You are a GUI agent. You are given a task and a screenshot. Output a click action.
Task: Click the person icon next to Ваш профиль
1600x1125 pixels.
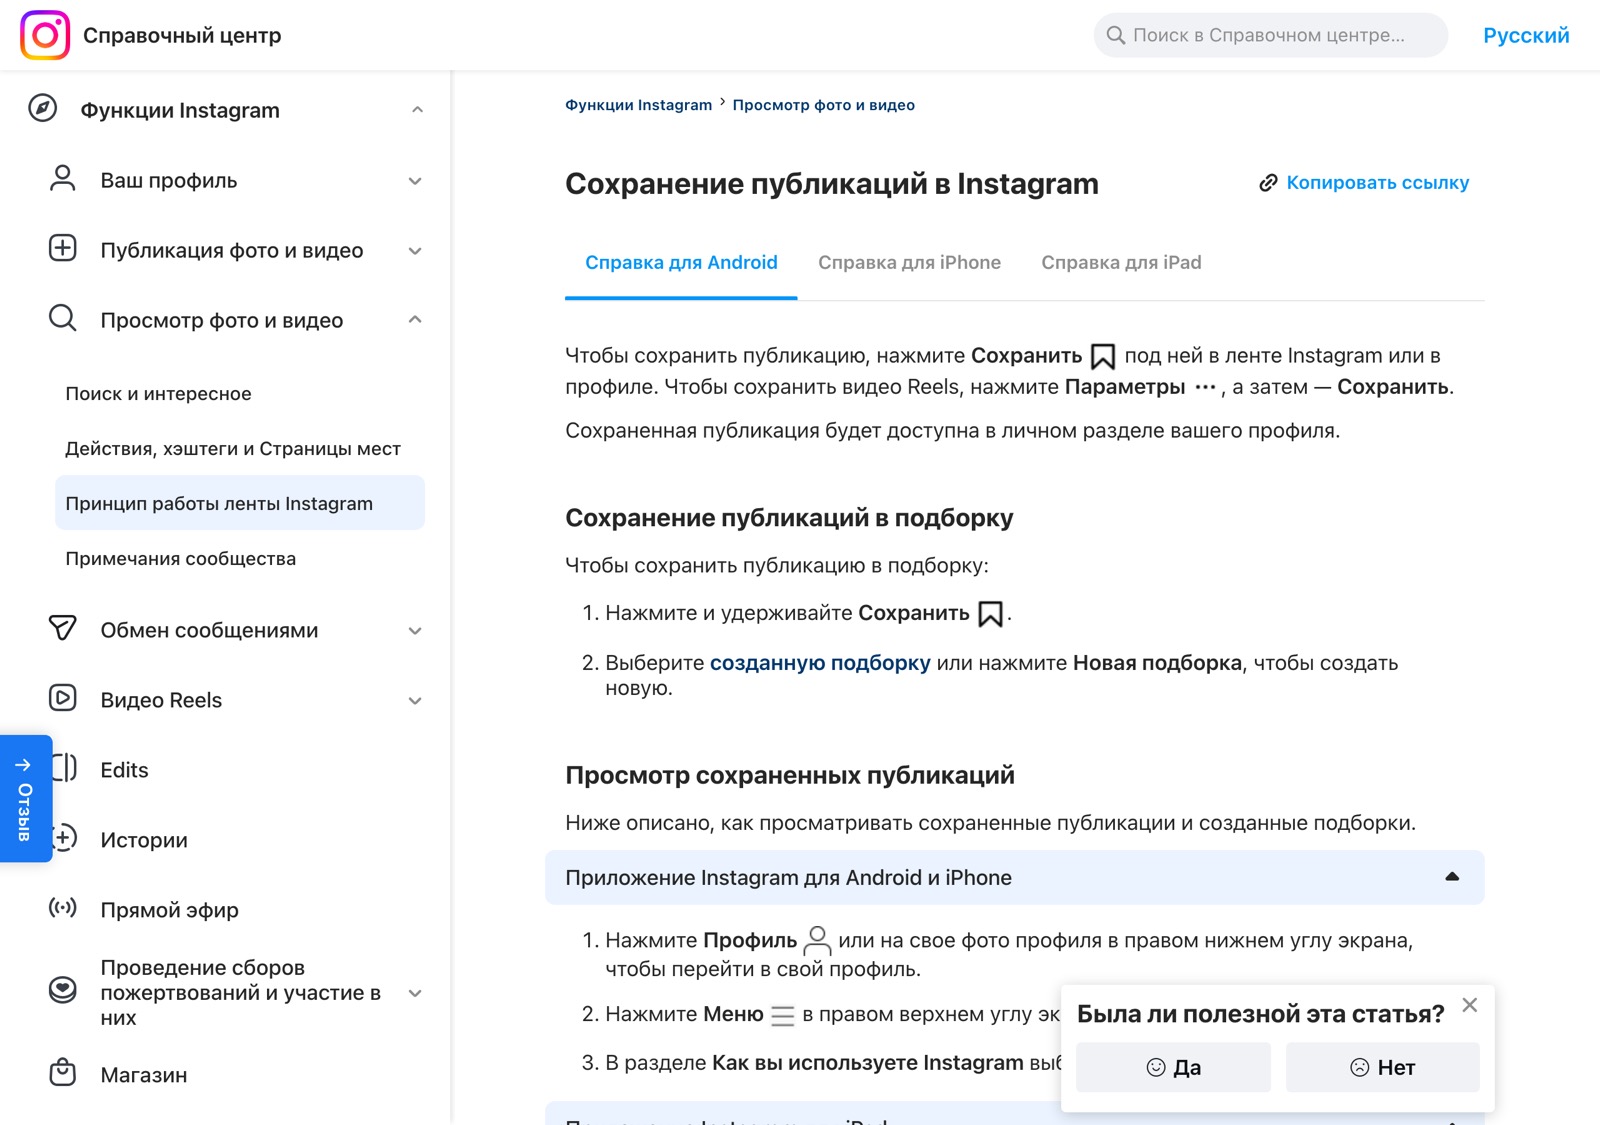tap(63, 179)
